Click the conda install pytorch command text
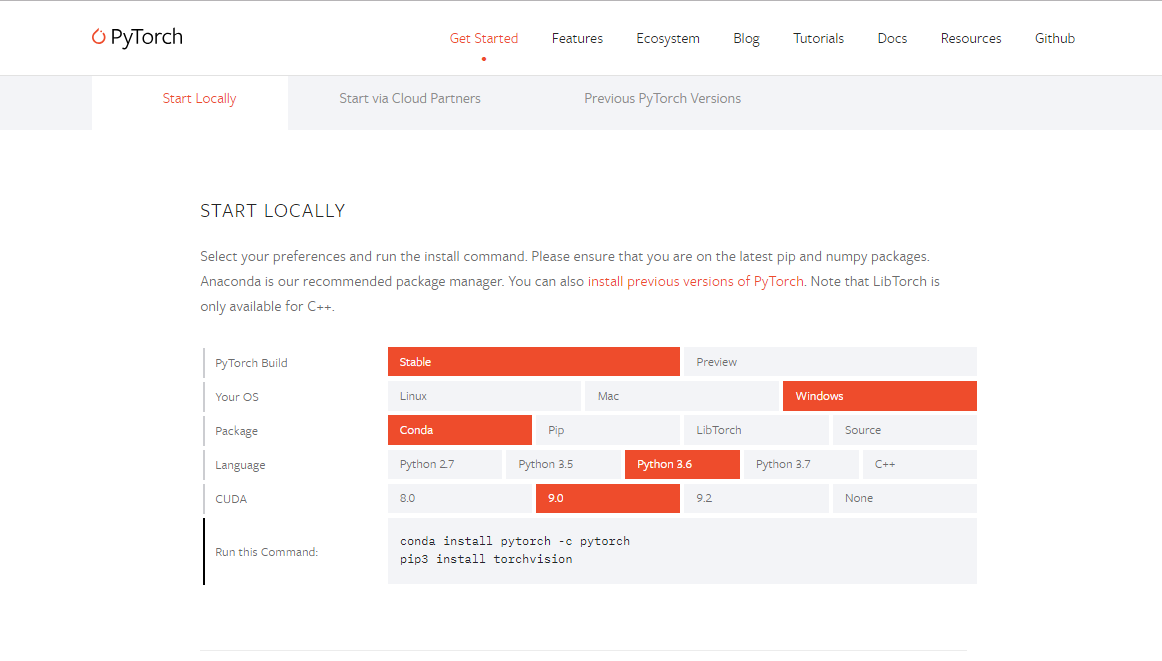 [515, 541]
